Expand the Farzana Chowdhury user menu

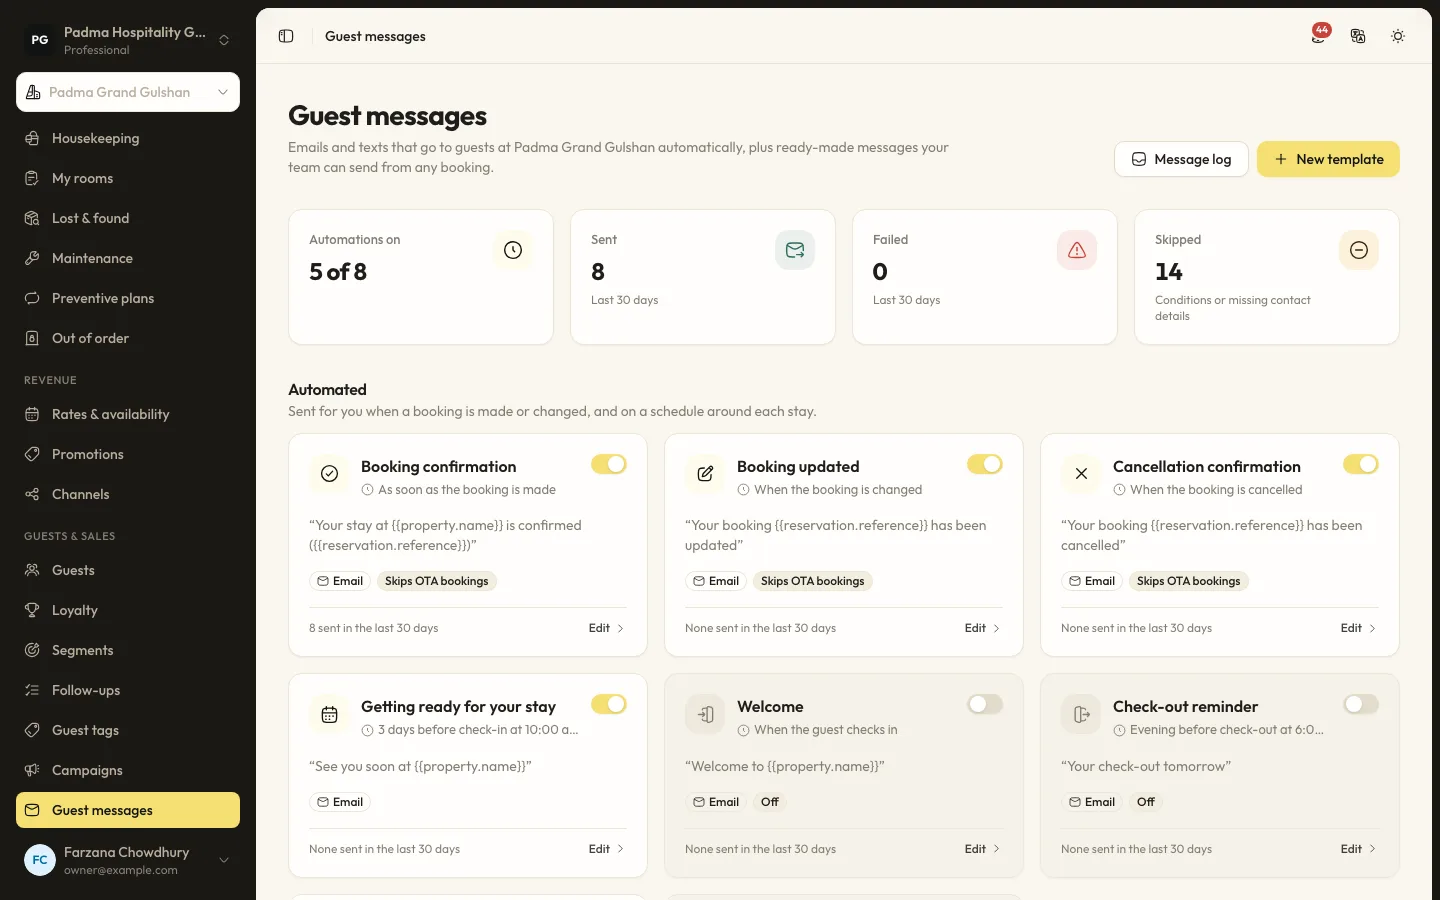pyautogui.click(x=128, y=860)
